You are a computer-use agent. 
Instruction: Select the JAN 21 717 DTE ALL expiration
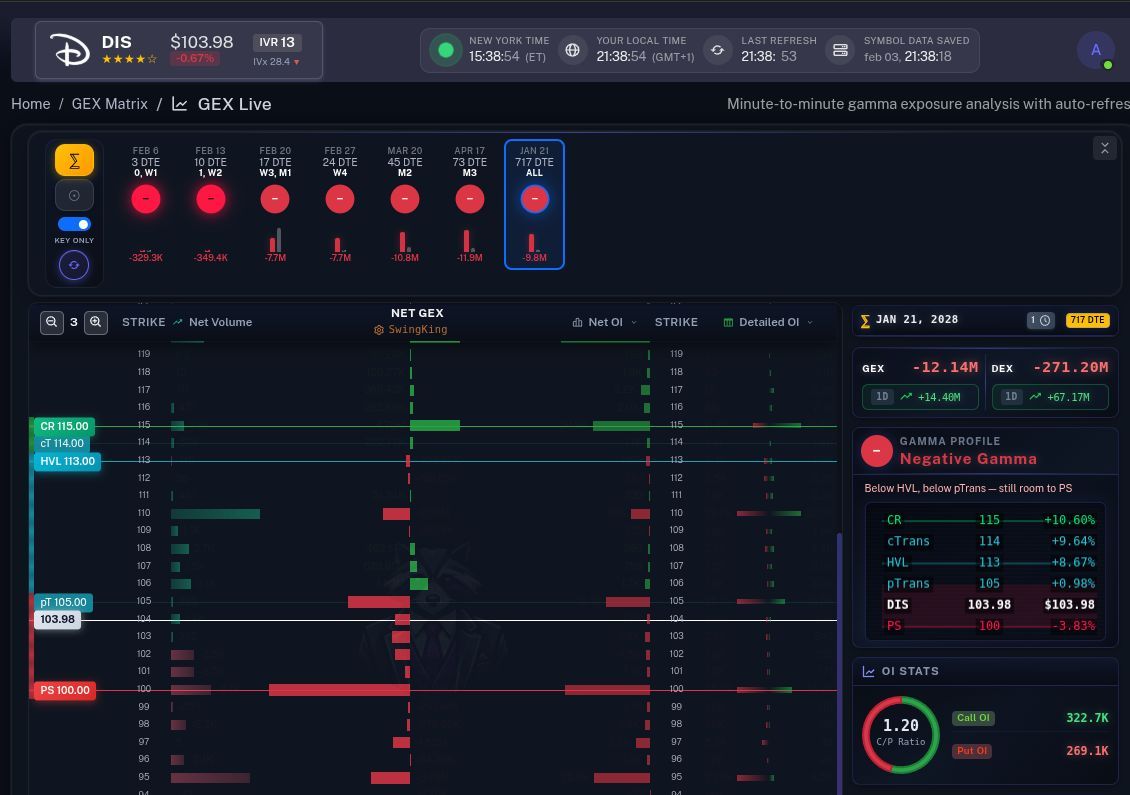(x=534, y=205)
